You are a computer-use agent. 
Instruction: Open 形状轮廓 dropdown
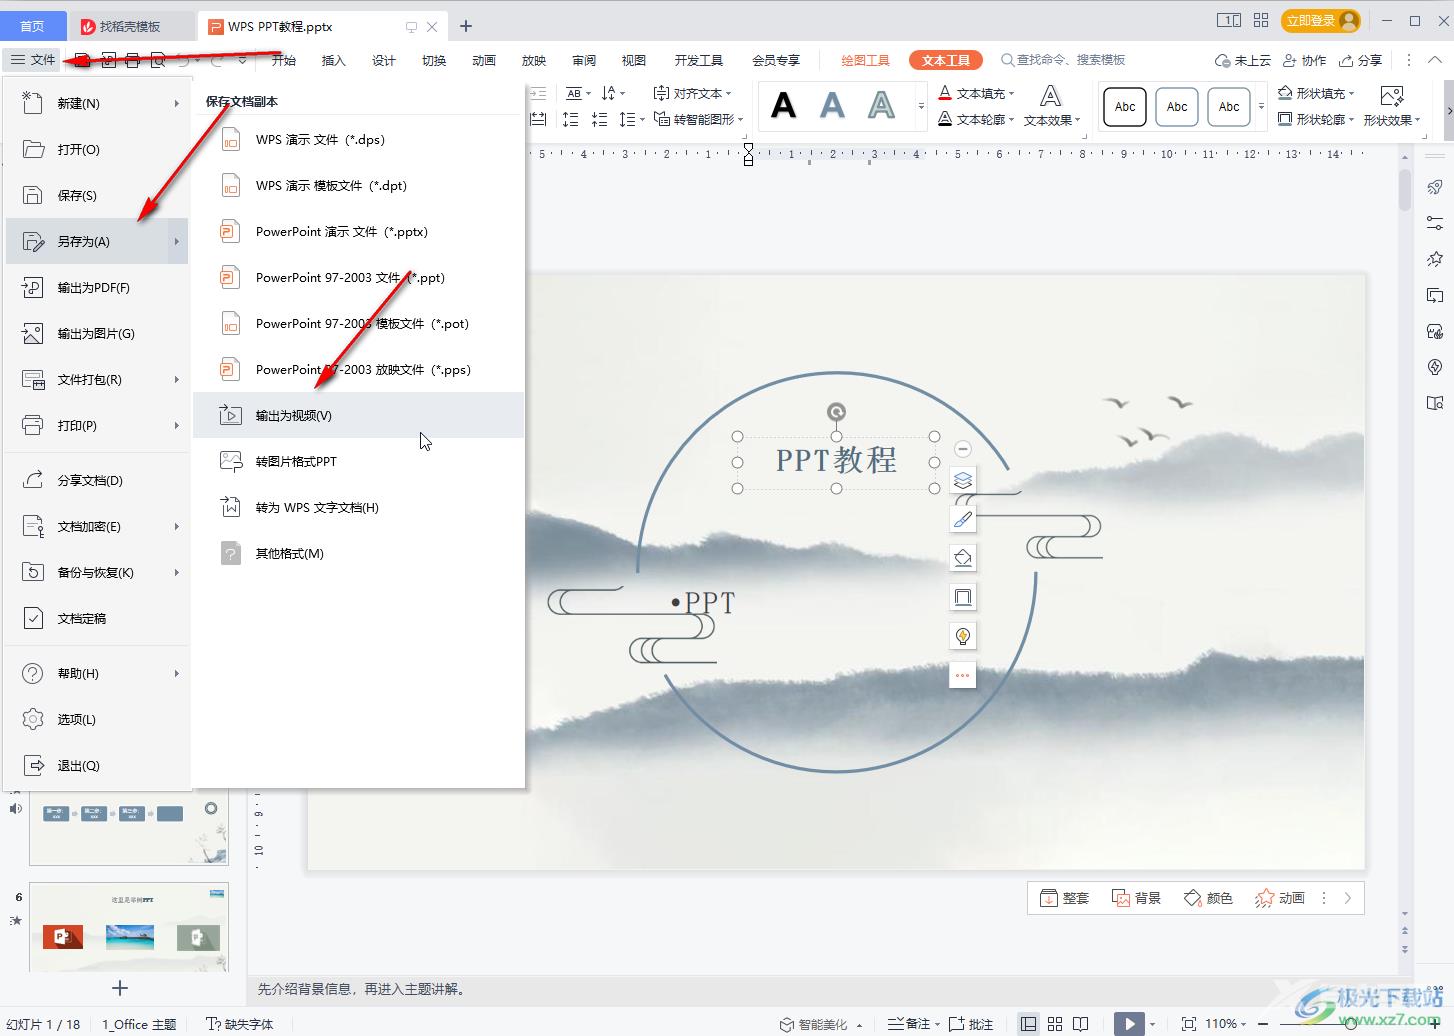coord(1352,119)
